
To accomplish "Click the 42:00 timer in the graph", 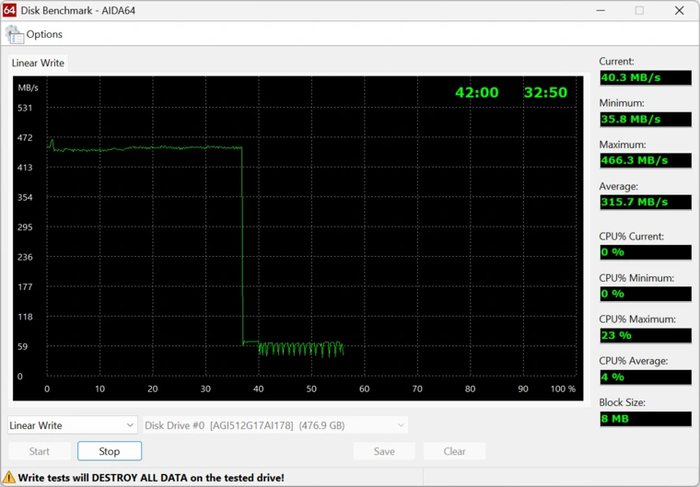I will click(476, 92).
